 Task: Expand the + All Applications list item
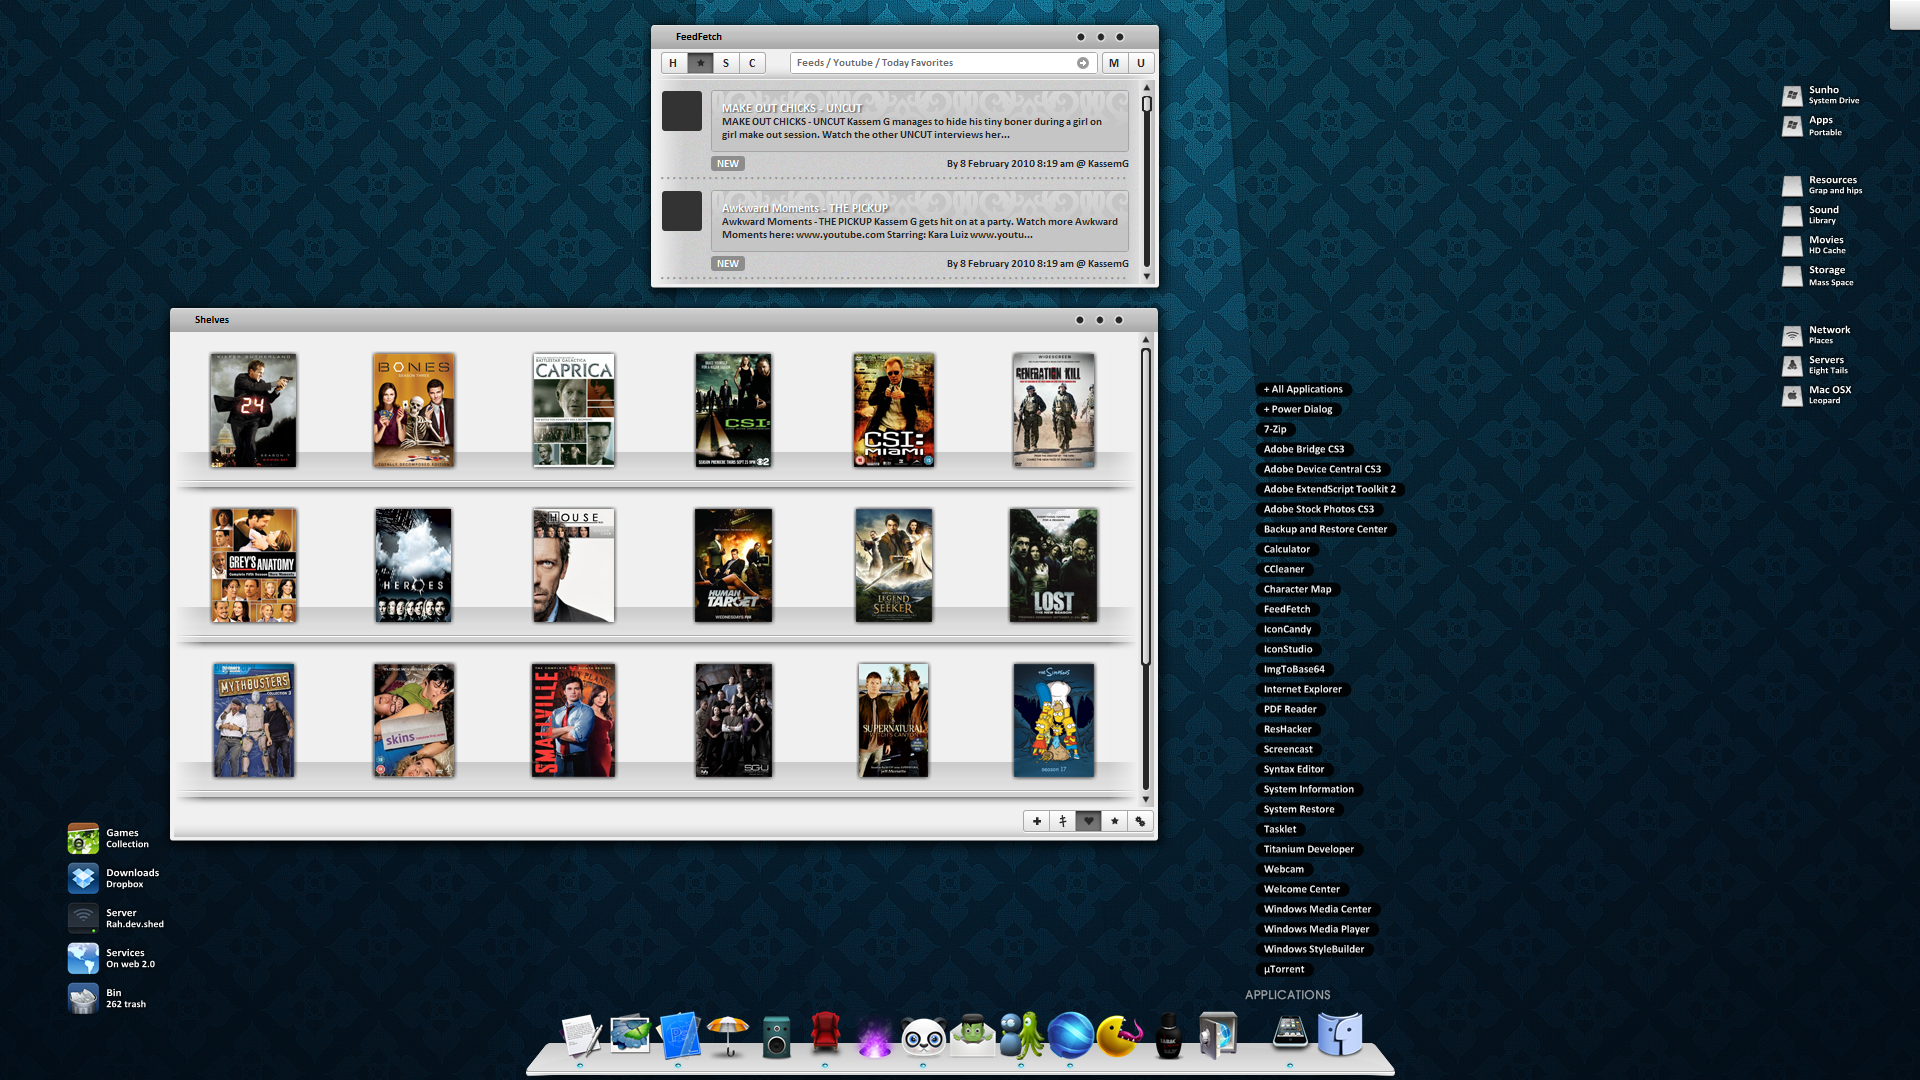coord(1303,389)
